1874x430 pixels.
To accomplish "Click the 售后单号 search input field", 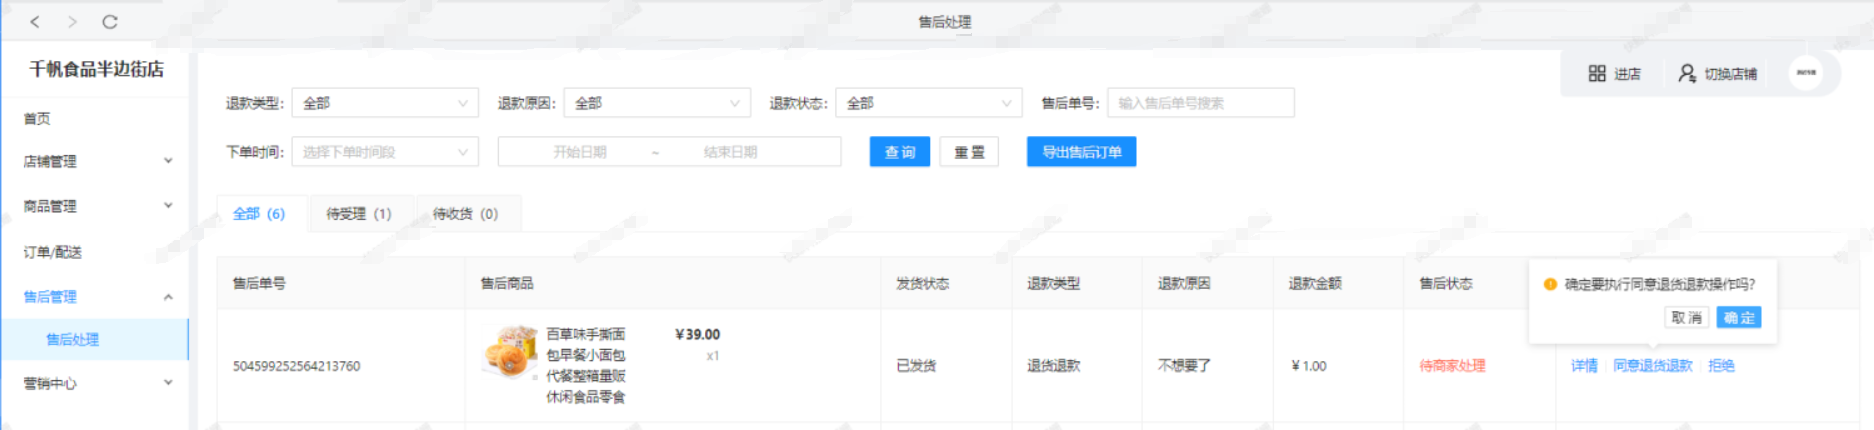I will click(1200, 103).
